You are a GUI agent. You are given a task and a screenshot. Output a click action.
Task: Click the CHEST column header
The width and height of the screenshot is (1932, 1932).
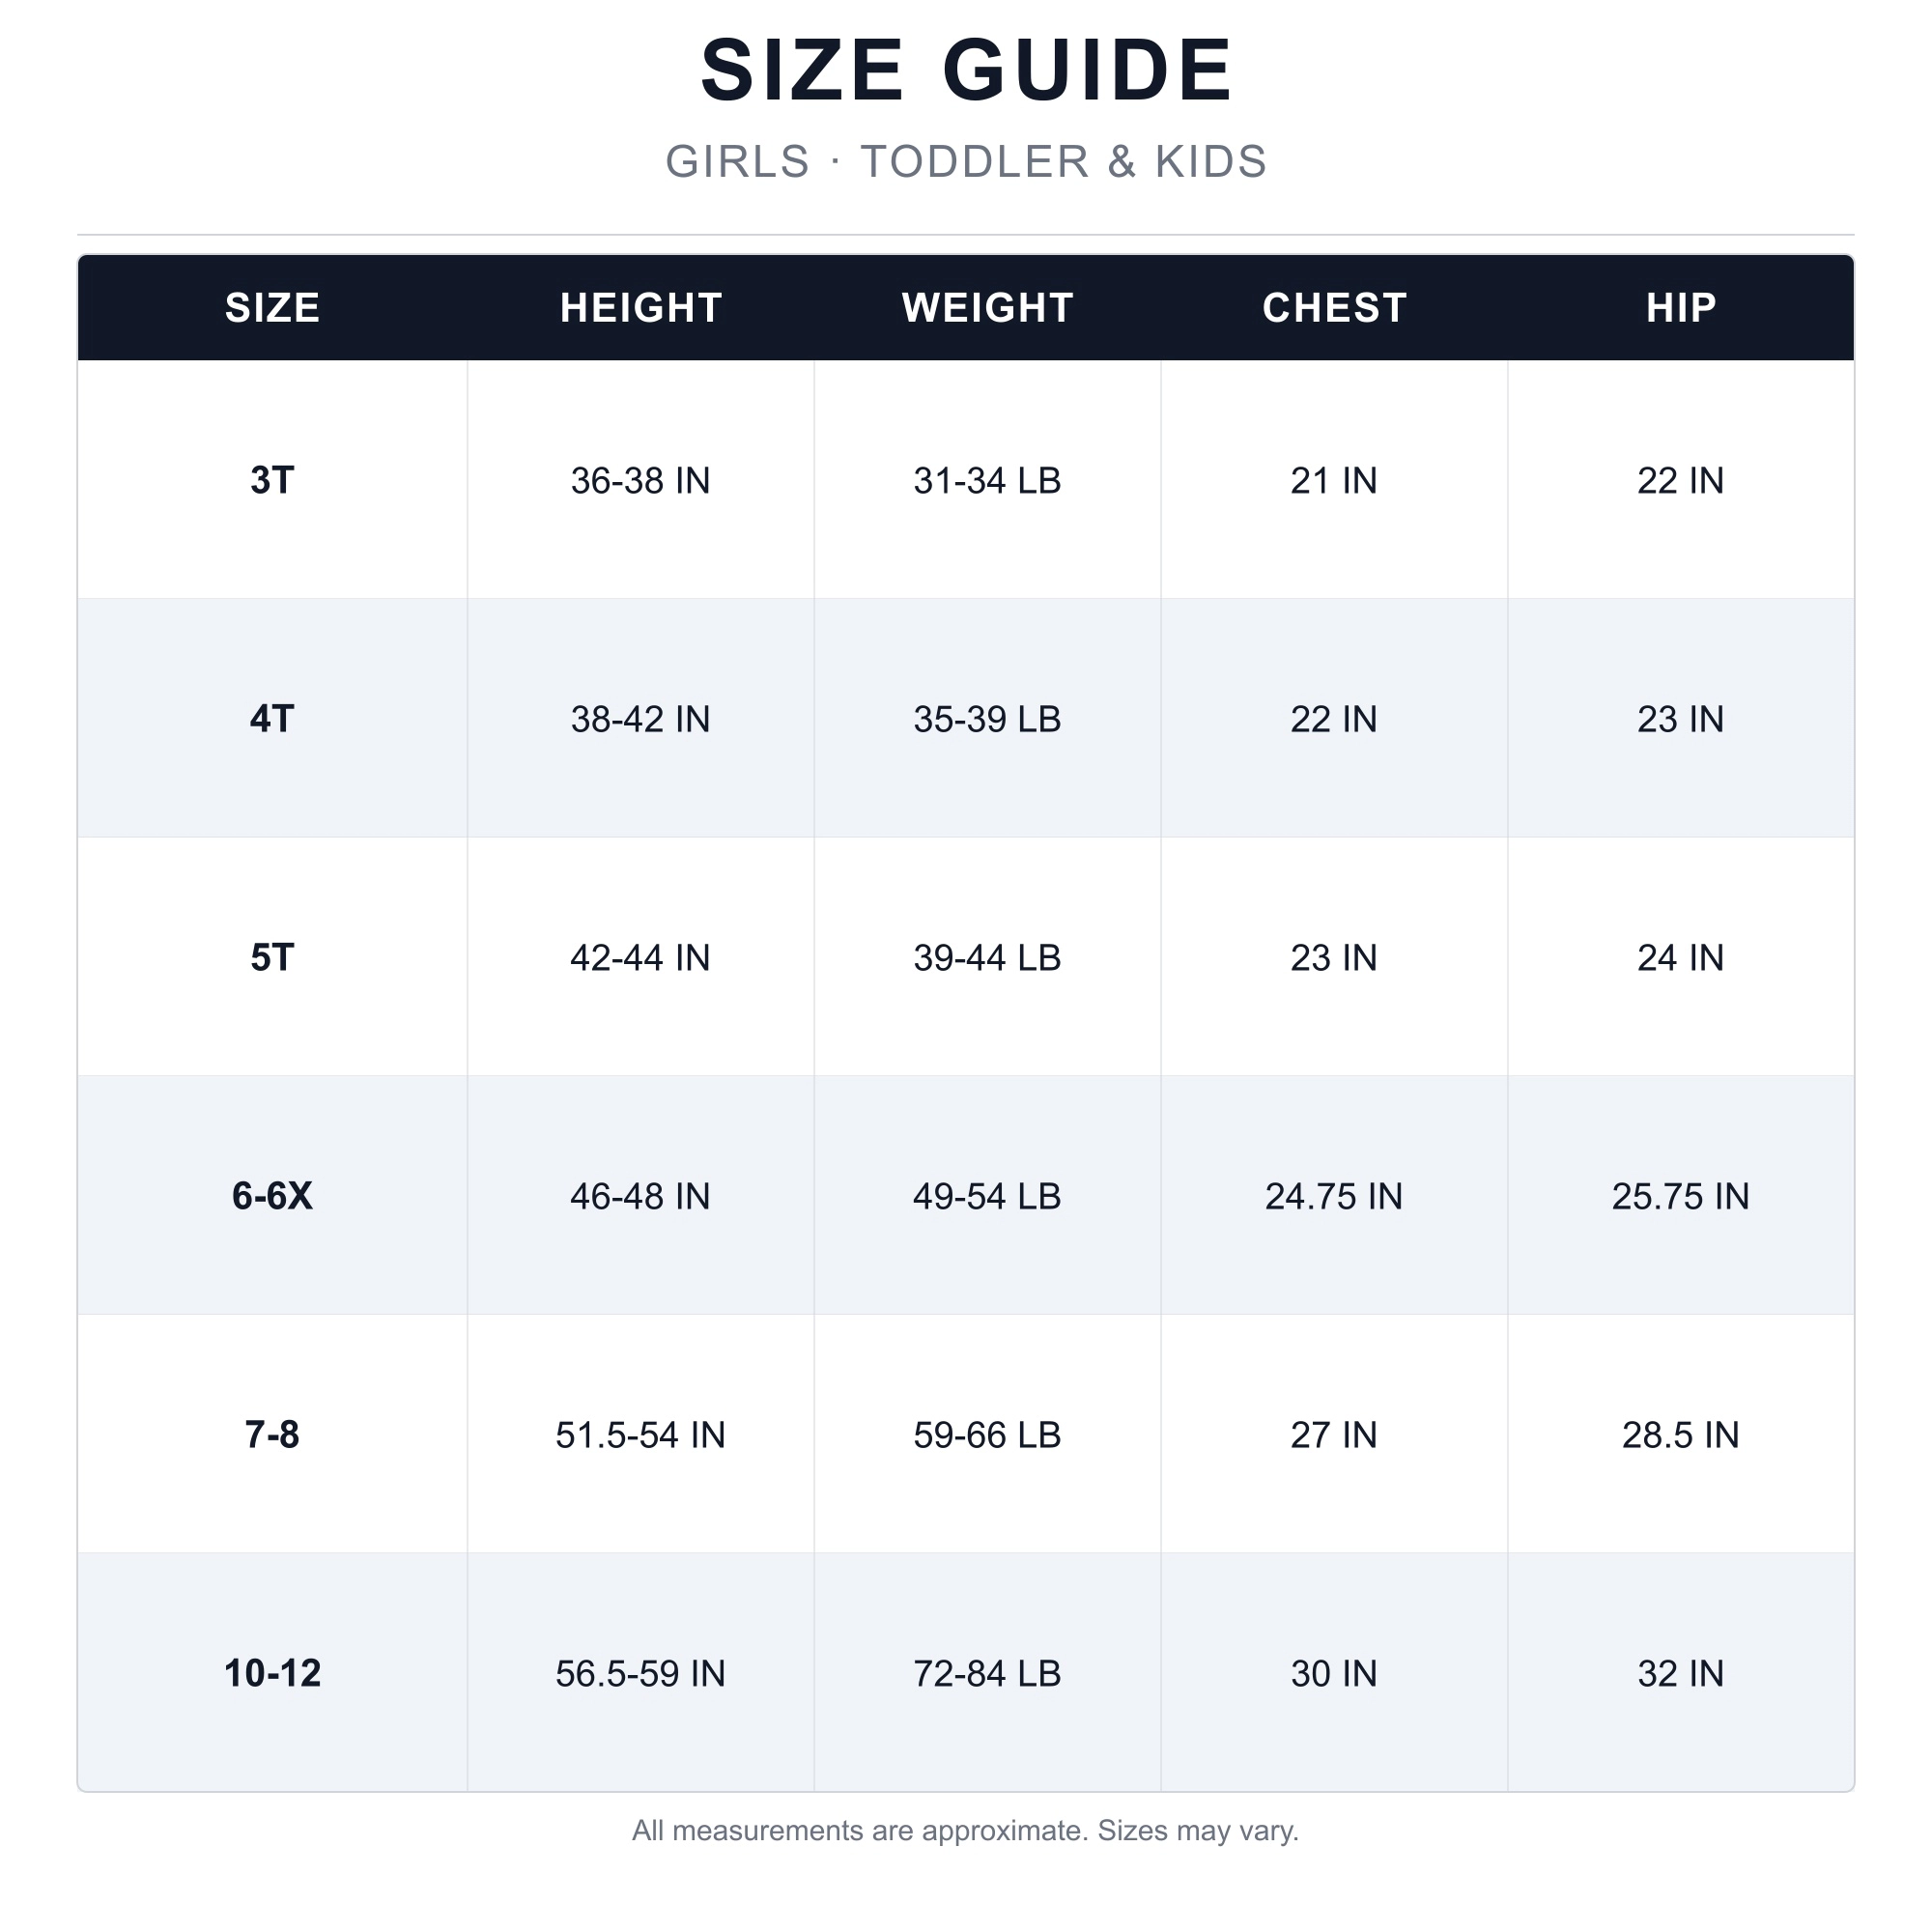click(x=1334, y=308)
